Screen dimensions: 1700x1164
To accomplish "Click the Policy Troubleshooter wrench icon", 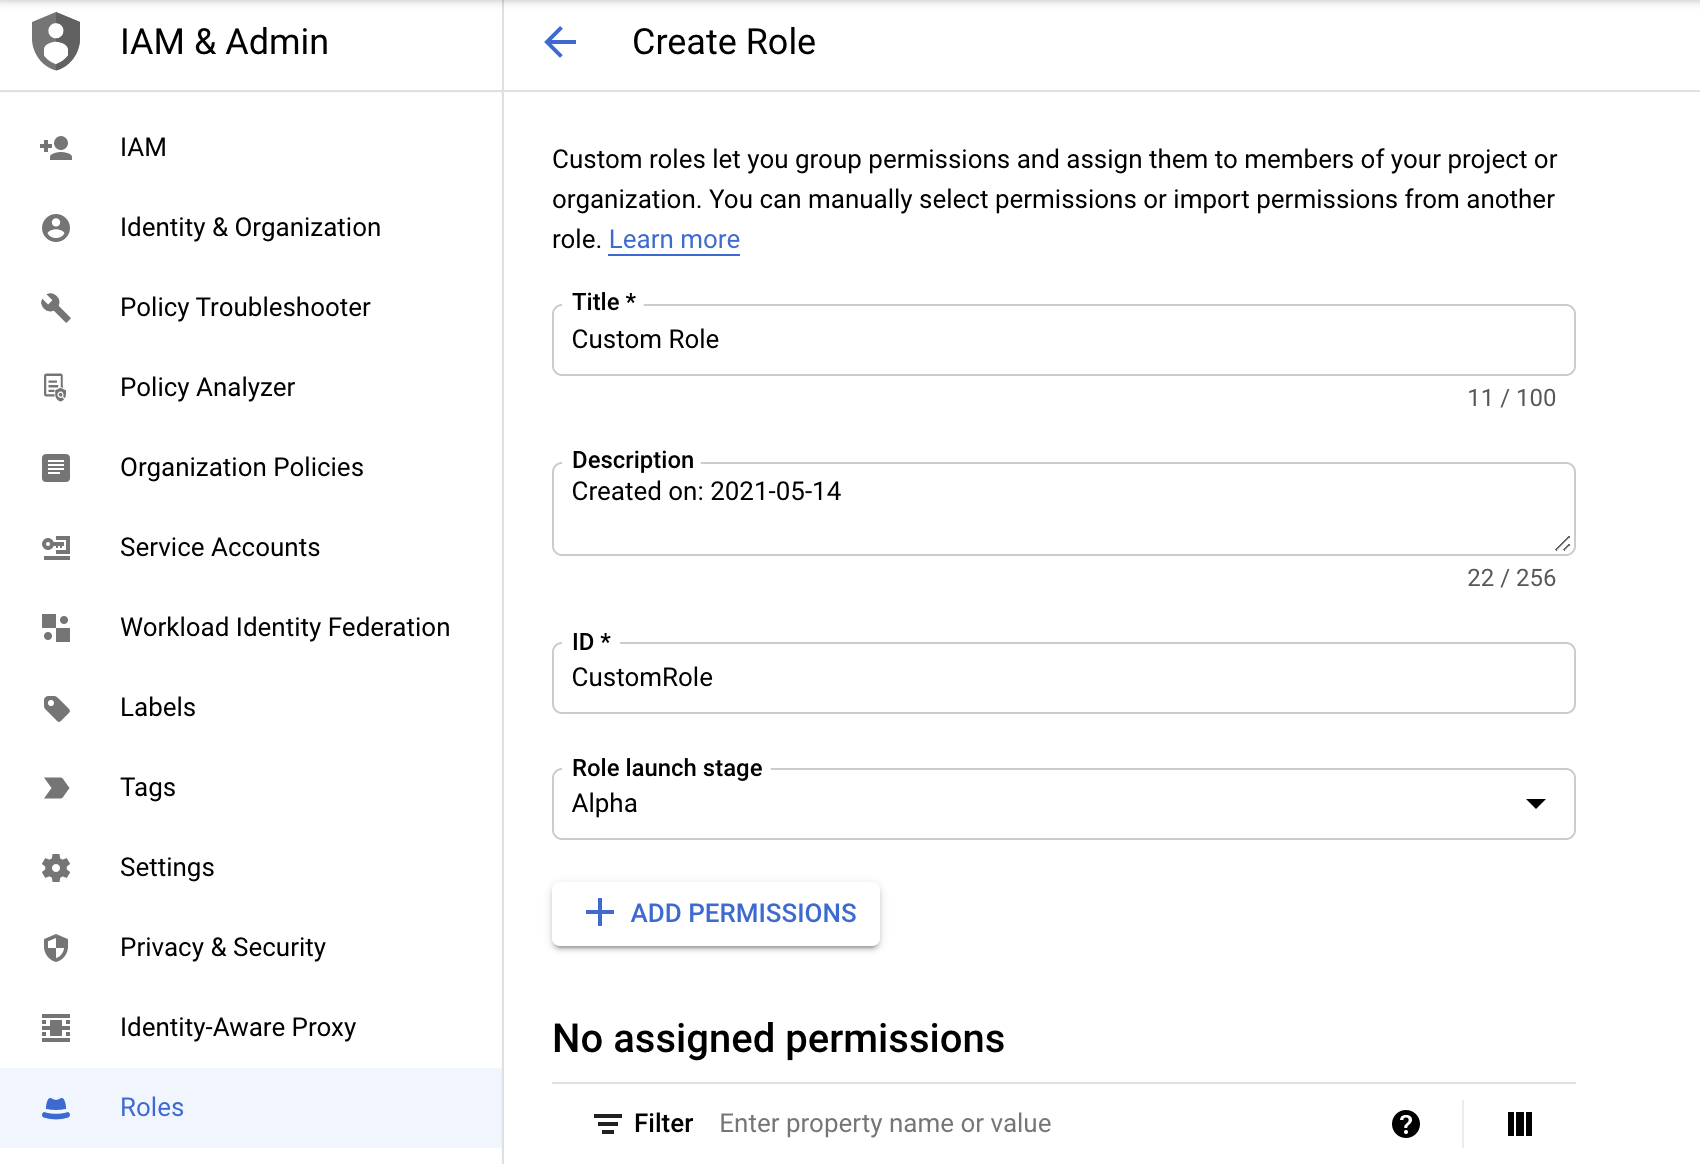I will coord(56,308).
